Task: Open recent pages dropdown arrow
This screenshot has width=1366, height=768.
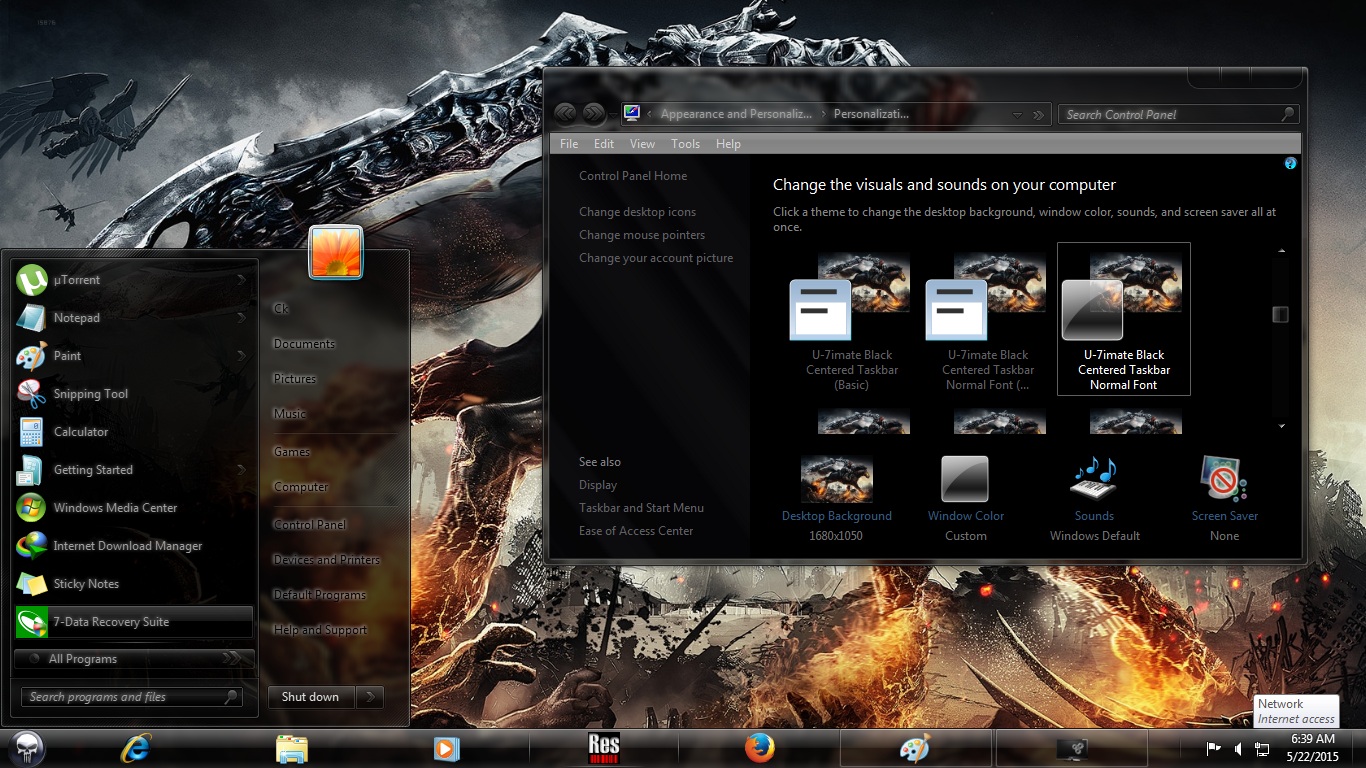Action: click(613, 114)
